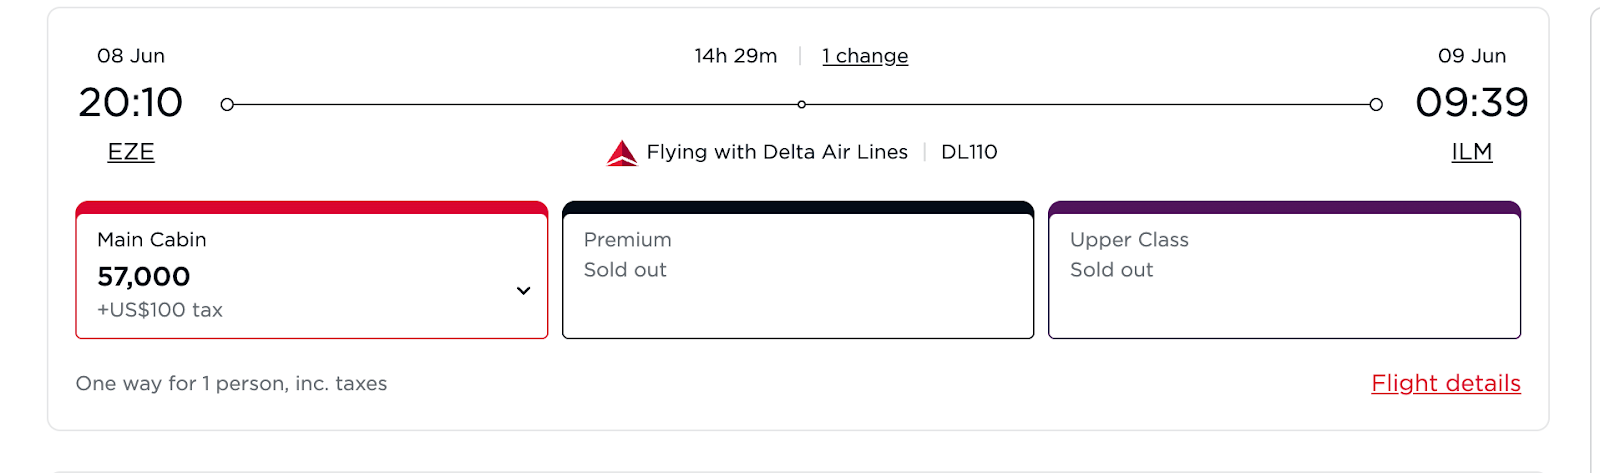Viewport: 1600px width, 473px height.
Task: Click the destination circle on route line
Action: point(1376,104)
